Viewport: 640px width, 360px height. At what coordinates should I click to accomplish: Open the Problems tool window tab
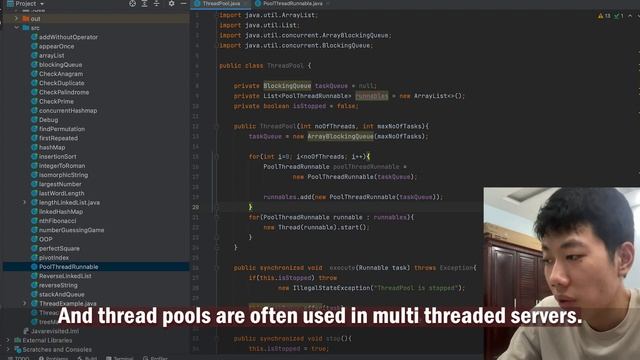point(53,358)
